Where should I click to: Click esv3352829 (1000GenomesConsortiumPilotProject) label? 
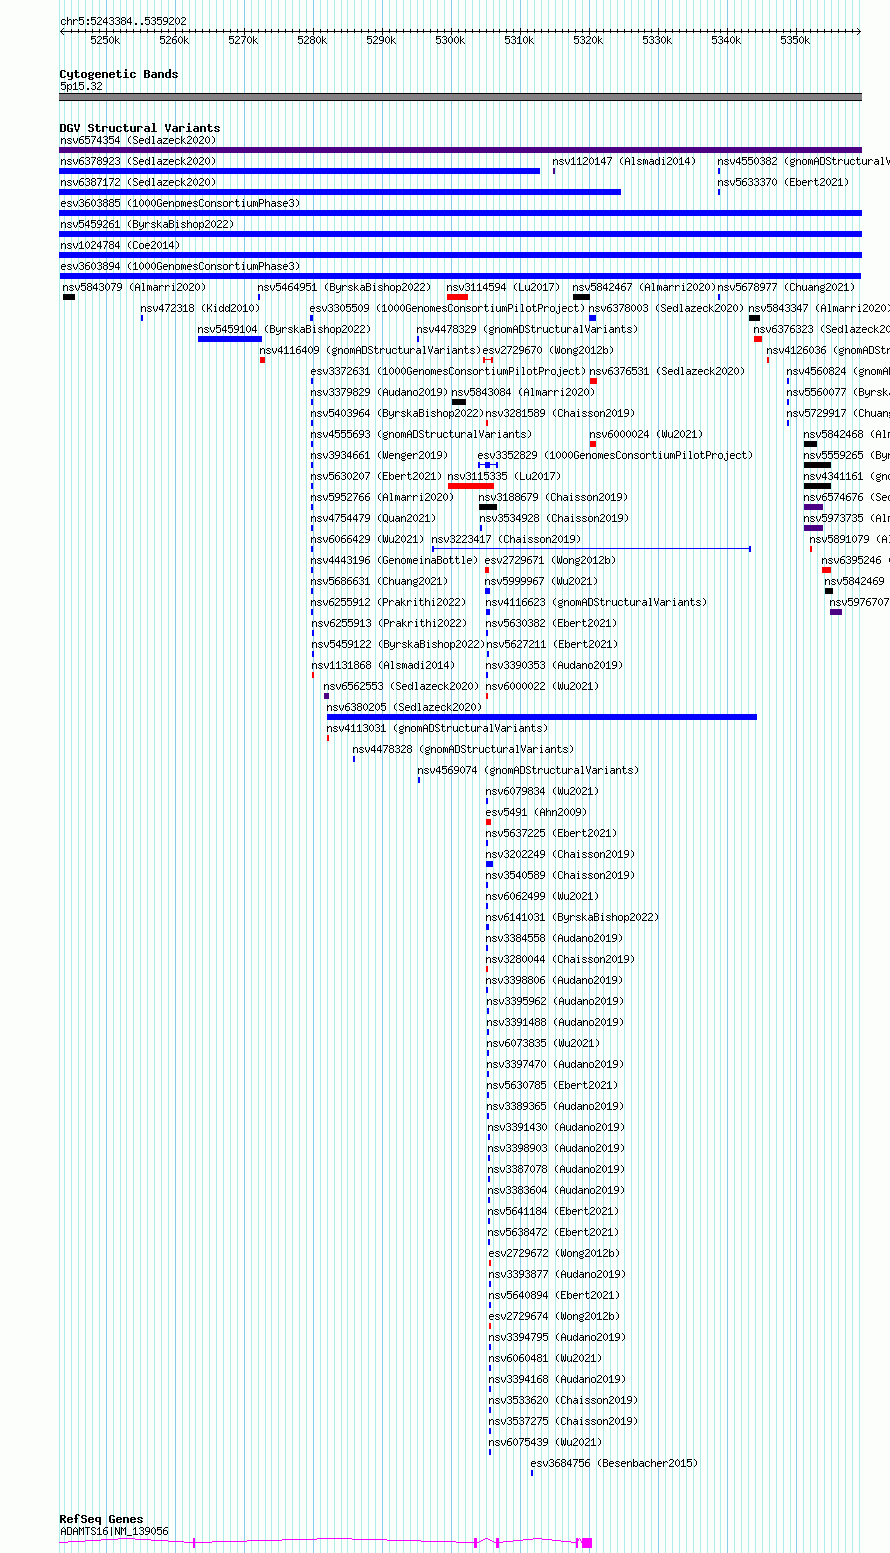pyautogui.click(x=615, y=455)
